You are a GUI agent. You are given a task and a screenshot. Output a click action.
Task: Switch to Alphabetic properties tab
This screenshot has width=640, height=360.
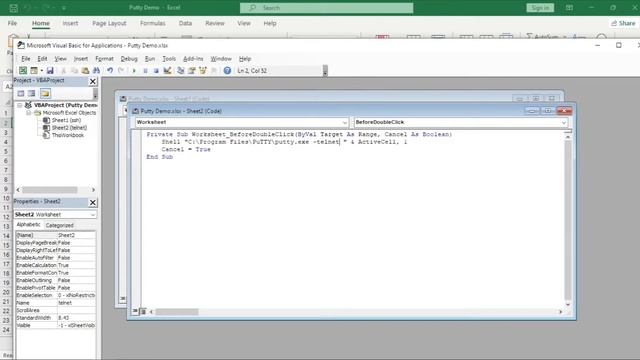coord(28,225)
